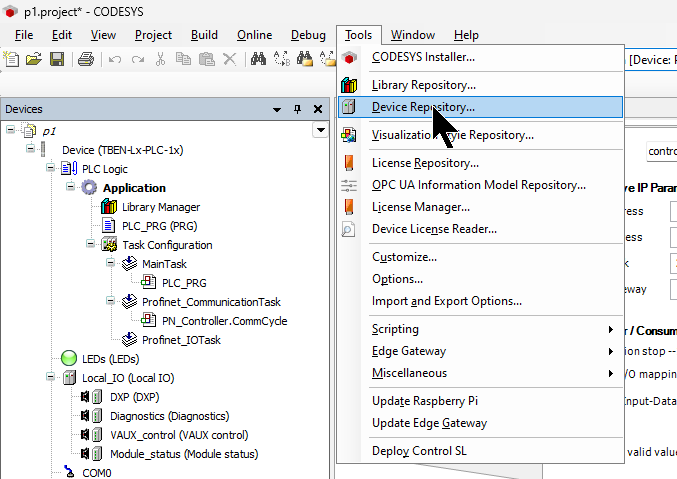This screenshot has height=479, width=677.
Task: Click the green LEDs circle icon
Action: (69, 358)
